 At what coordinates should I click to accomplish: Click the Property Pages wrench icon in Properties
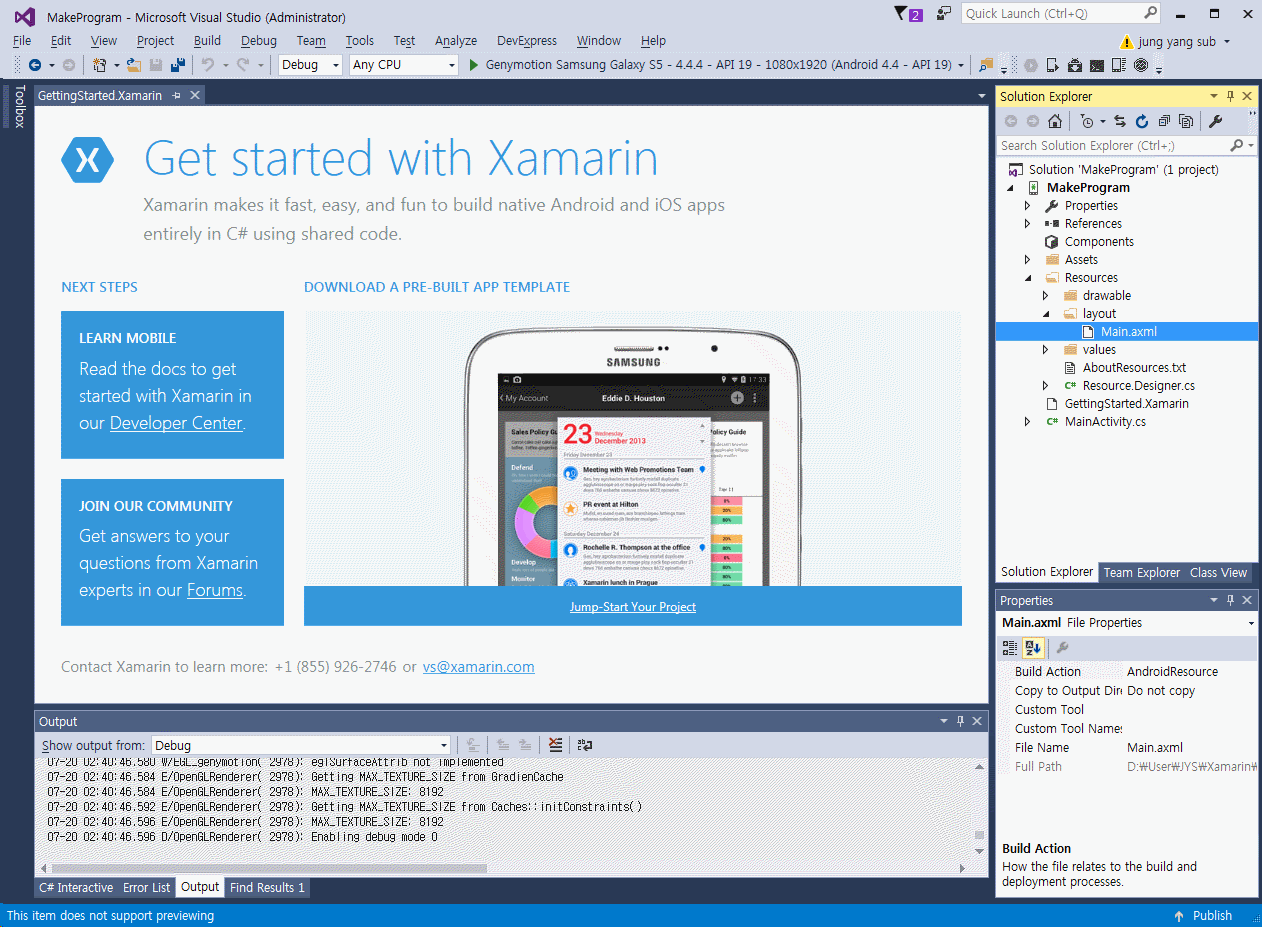[x=1062, y=648]
